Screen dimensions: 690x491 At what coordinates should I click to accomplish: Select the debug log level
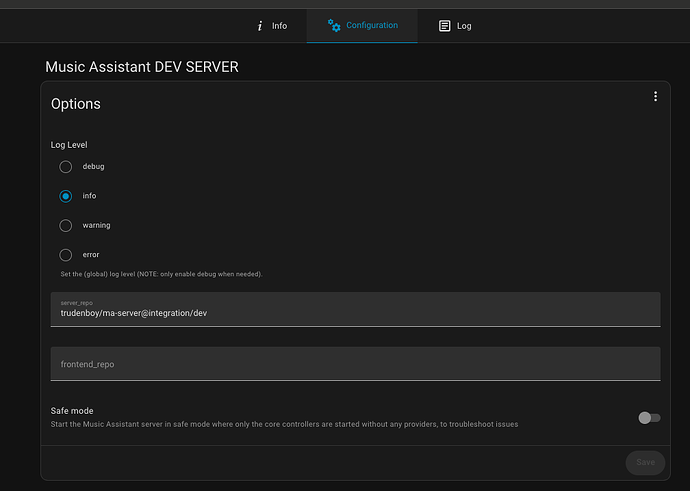(66, 167)
